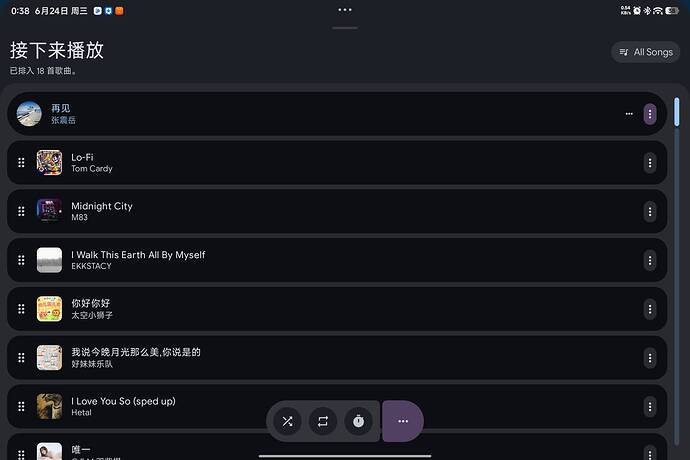This screenshot has height=460, width=690.
Task: Click the sheet drag handle under the top dots
Action: [345, 28]
